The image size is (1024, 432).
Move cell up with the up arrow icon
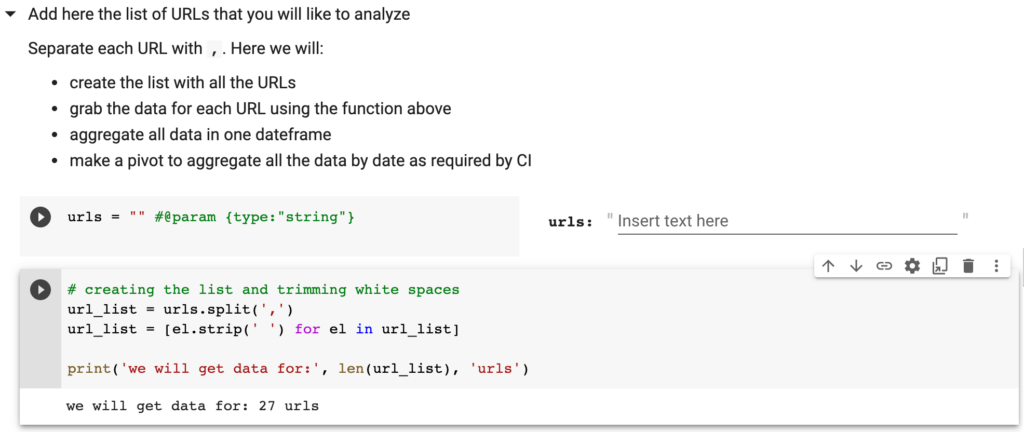click(x=828, y=266)
